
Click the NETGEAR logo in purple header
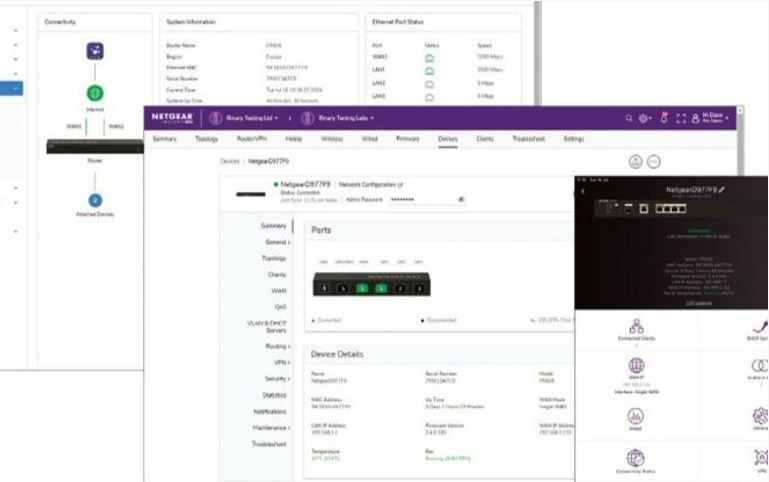point(172,118)
